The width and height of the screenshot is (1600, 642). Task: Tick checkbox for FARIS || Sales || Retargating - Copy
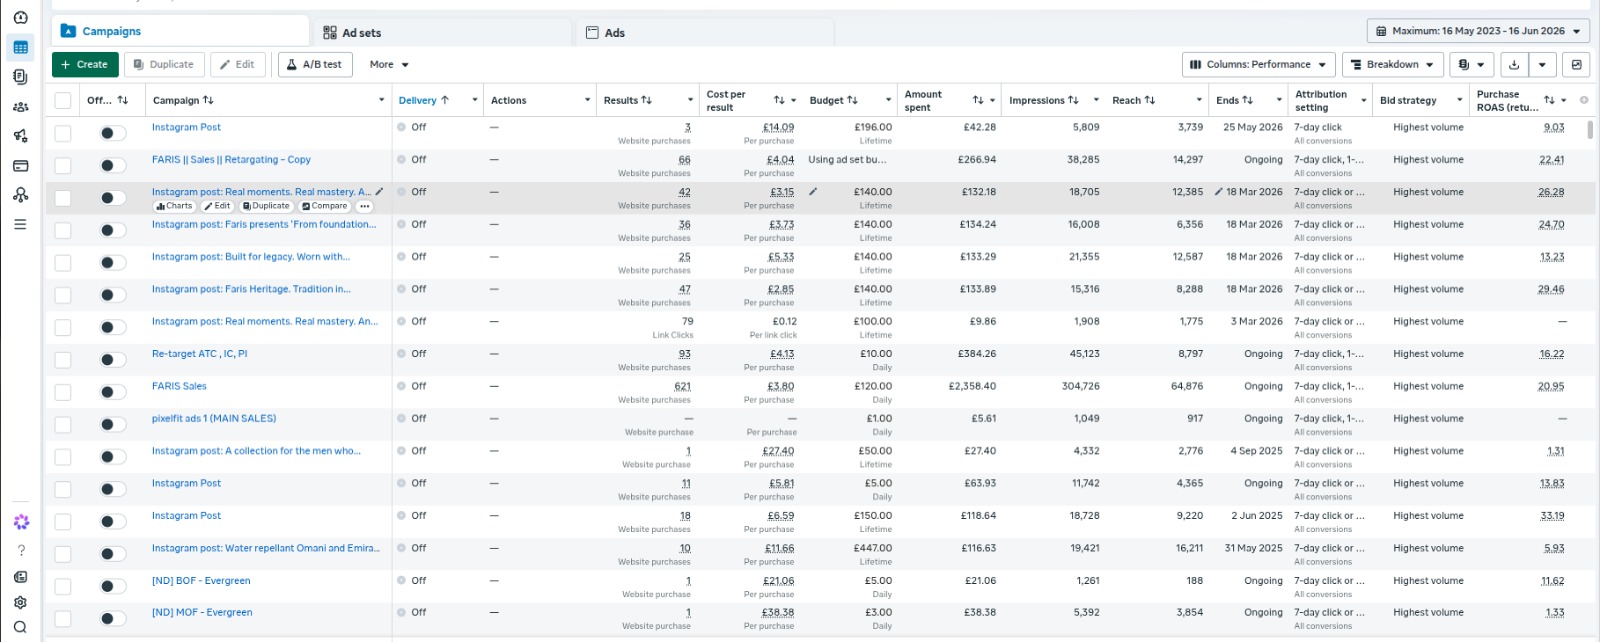pyautogui.click(x=63, y=165)
